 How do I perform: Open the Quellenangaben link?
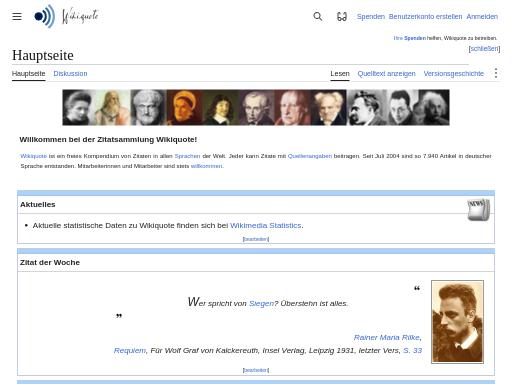tap(310, 156)
